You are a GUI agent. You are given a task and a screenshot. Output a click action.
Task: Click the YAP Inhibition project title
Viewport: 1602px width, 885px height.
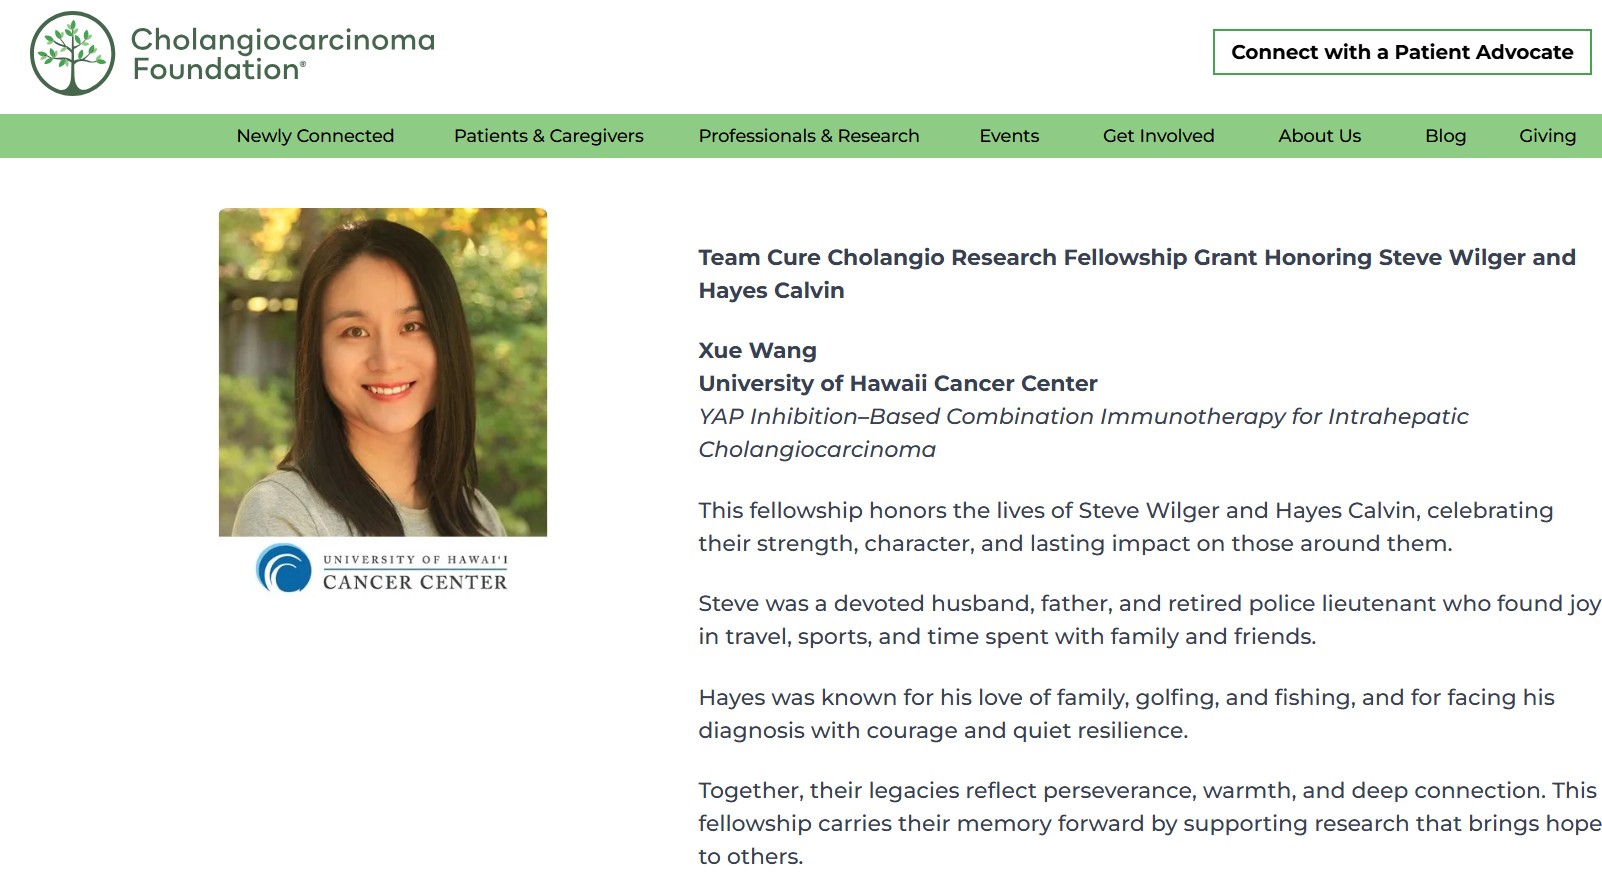point(1083,433)
